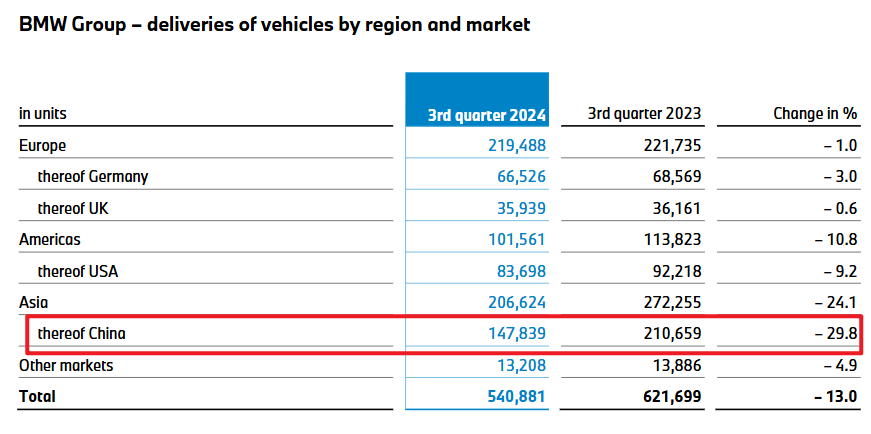Select the Europe row label
This screenshot has height=434, width=871.
(x=42, y=145)
